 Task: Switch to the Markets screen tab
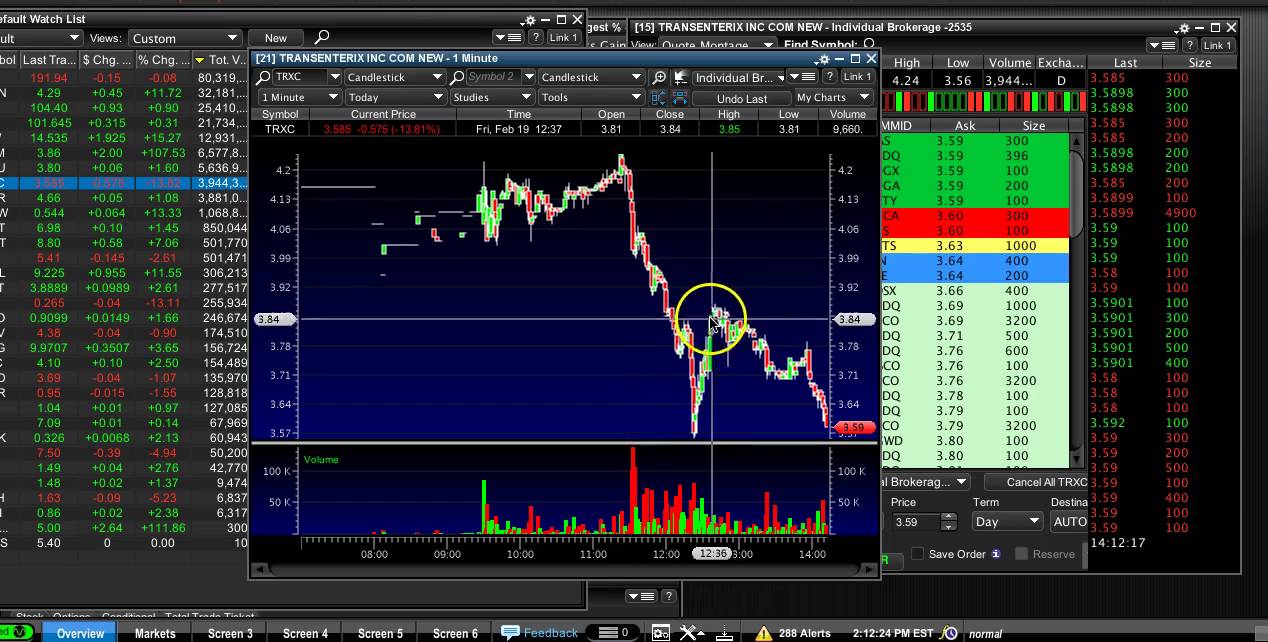coord(155,633)
